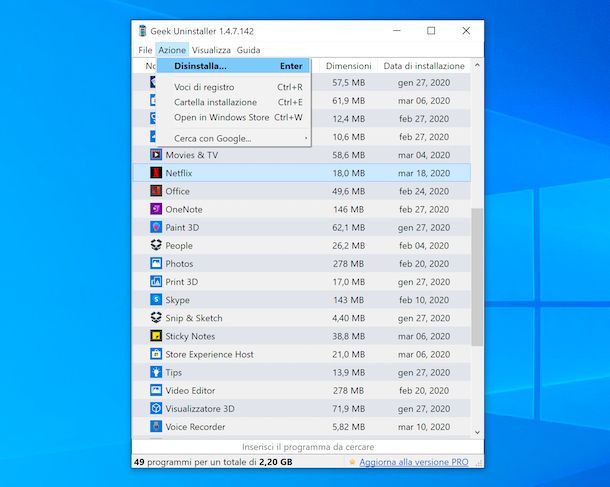Open the Guida menu

(x=248, y=50)
